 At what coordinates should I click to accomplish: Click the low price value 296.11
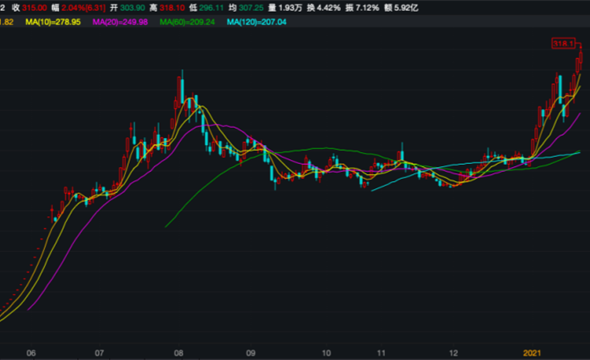pyautogui.click(x=211, y=8)
